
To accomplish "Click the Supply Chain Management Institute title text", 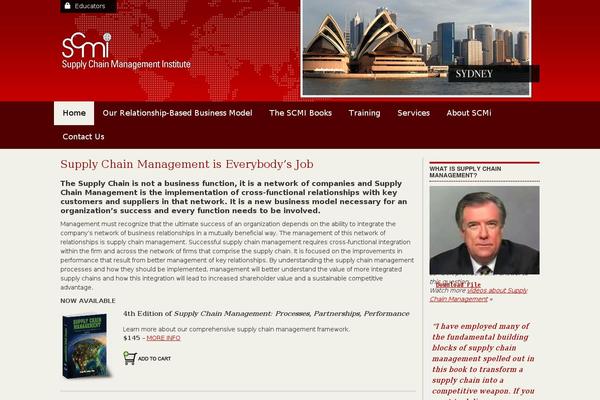I will point(126,64).
